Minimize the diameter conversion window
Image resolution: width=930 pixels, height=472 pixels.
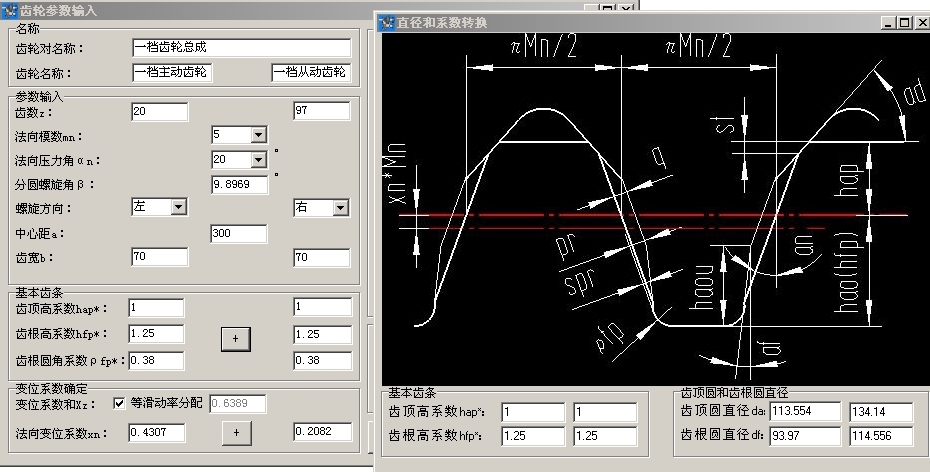[887, 23]
